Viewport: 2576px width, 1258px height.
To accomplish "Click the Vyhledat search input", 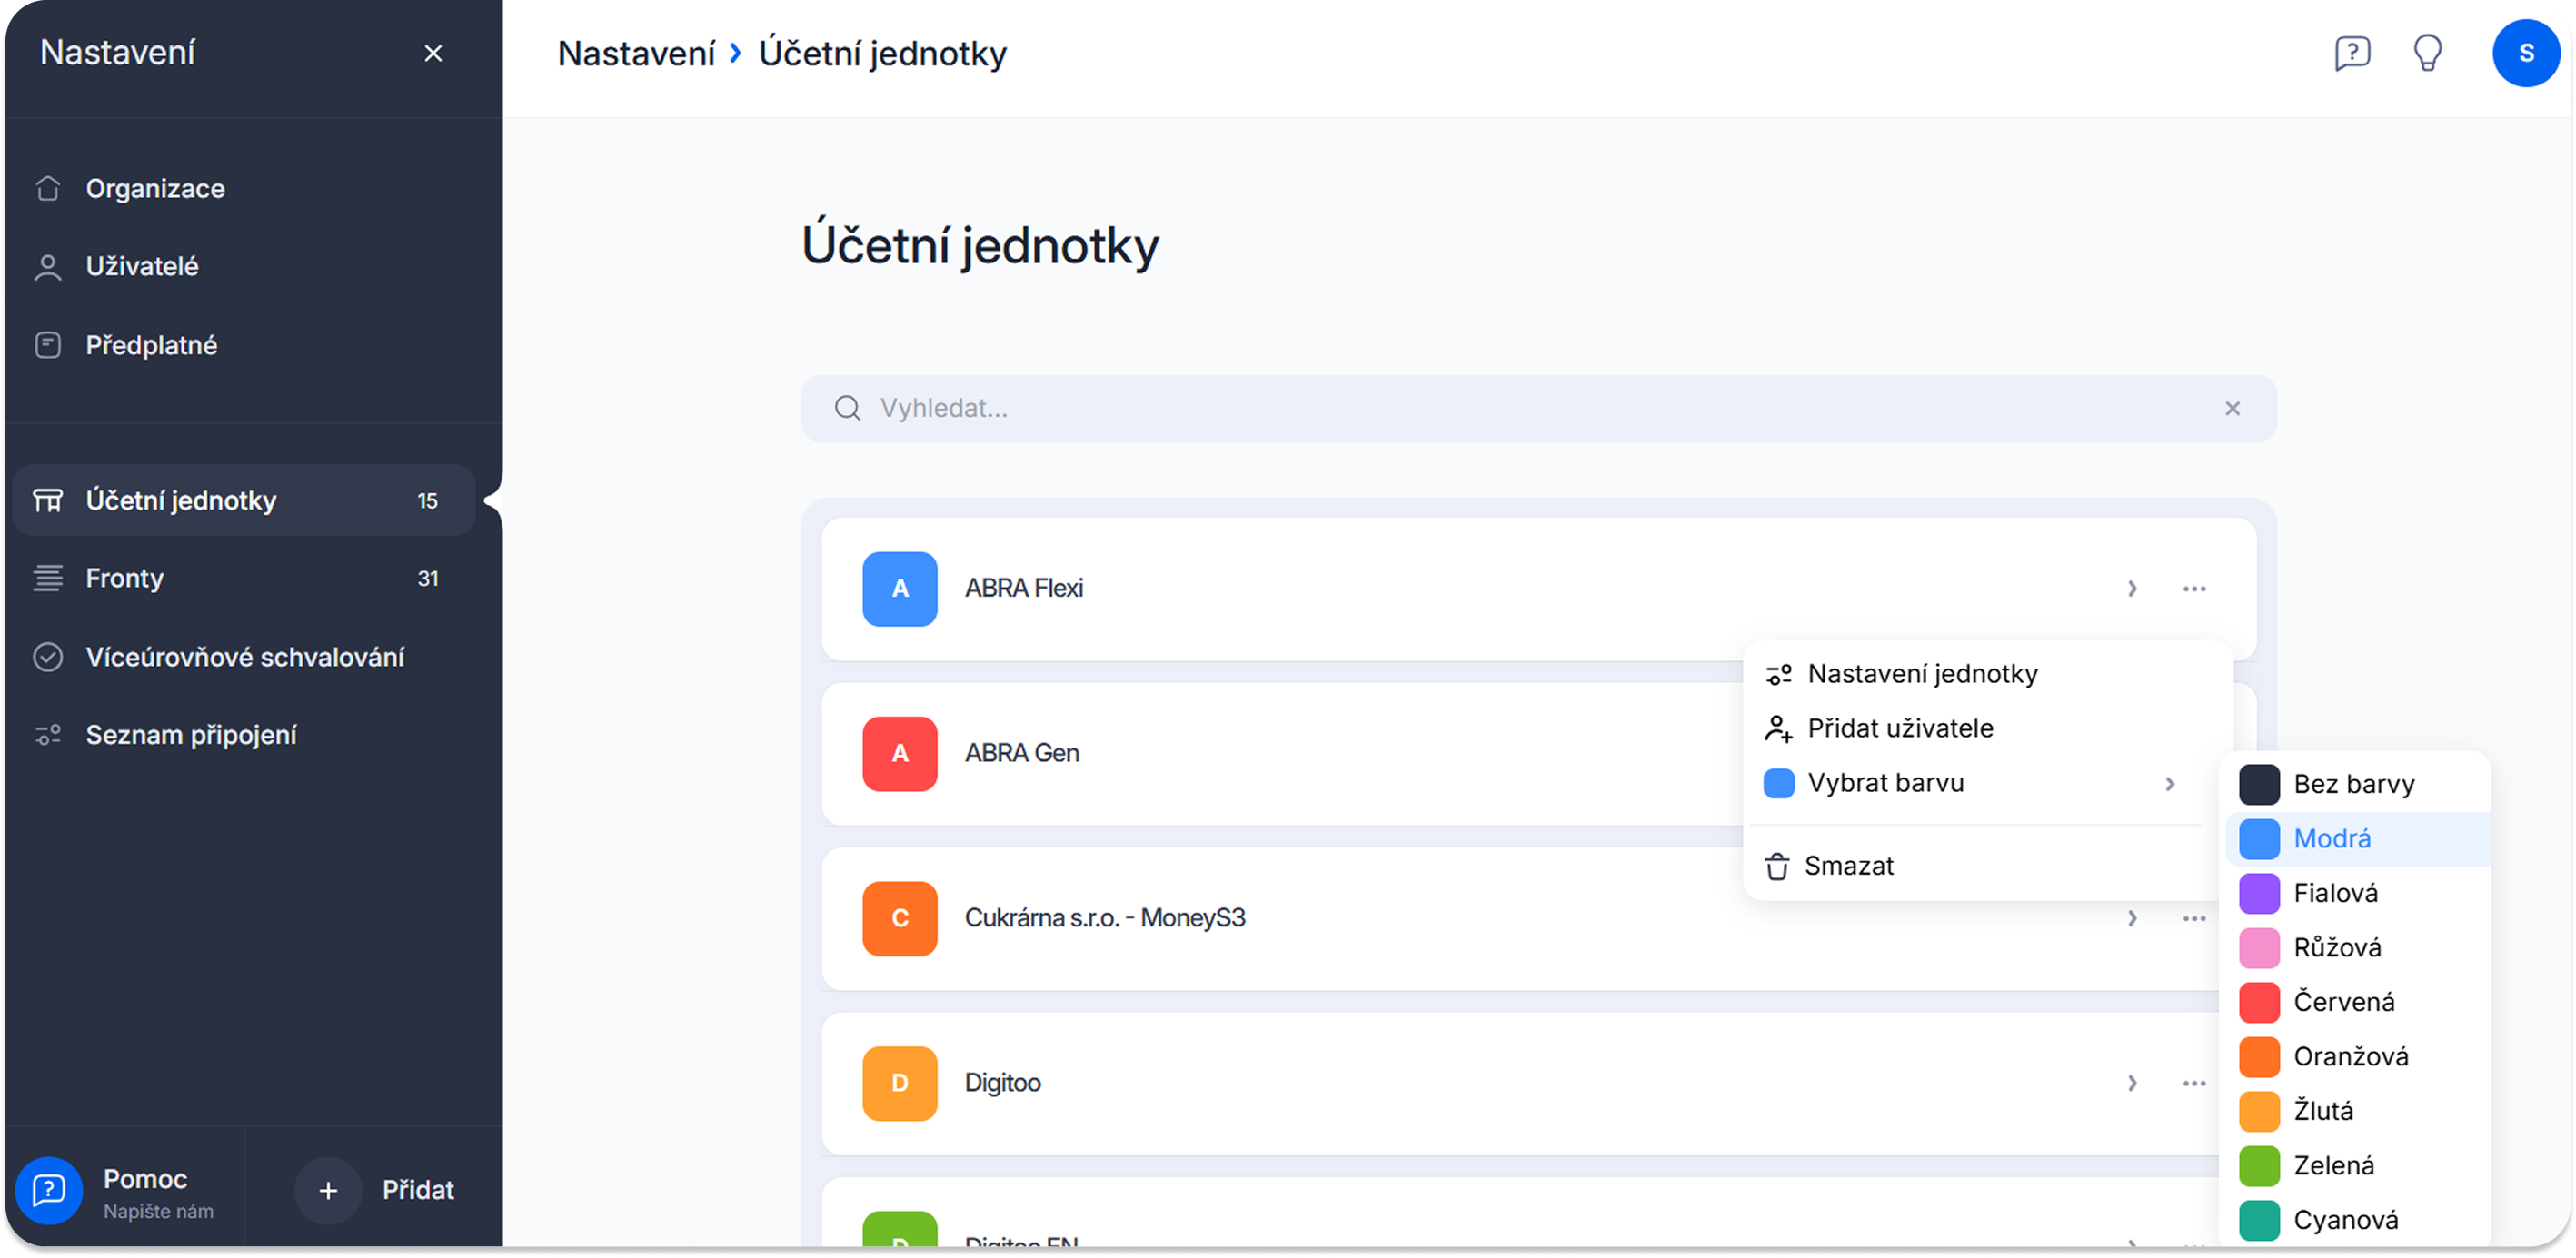I will coord(1500,408).
